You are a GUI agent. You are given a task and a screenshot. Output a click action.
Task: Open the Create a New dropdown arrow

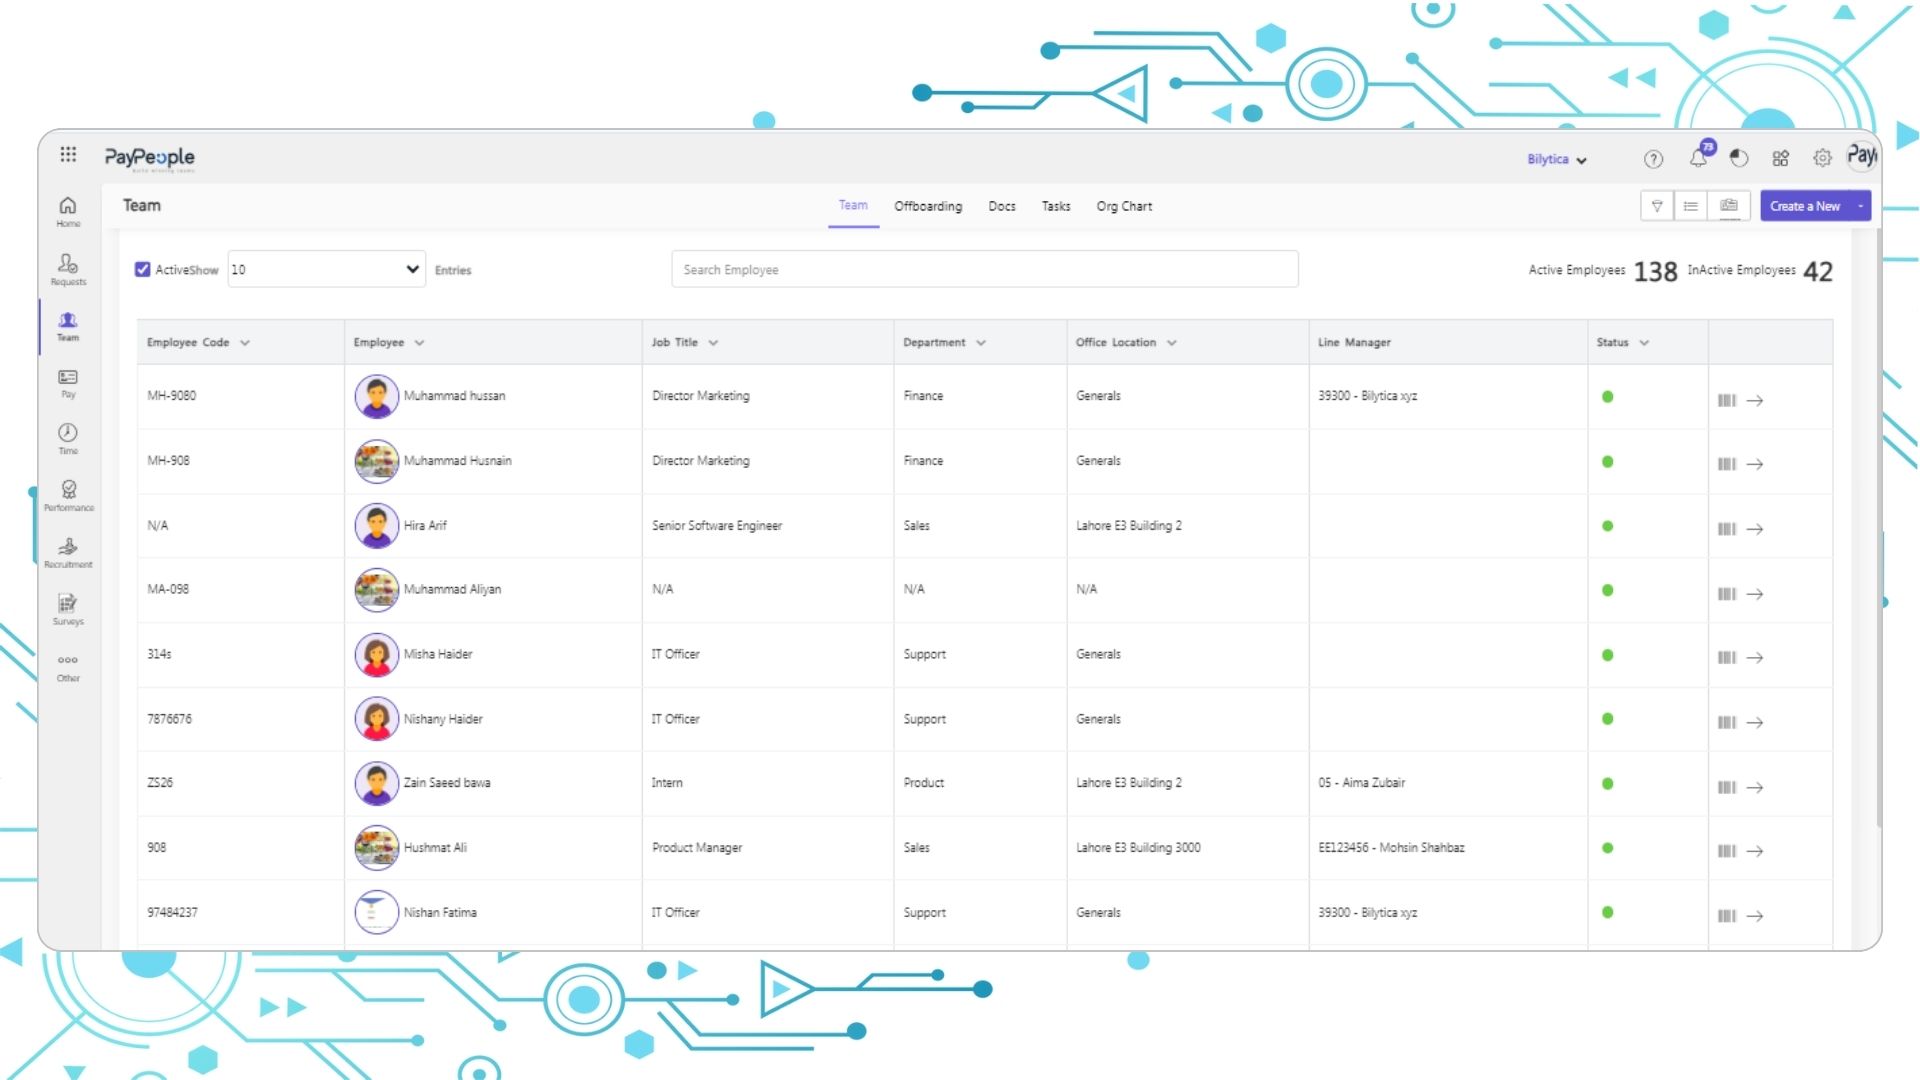coord(1860,206)
